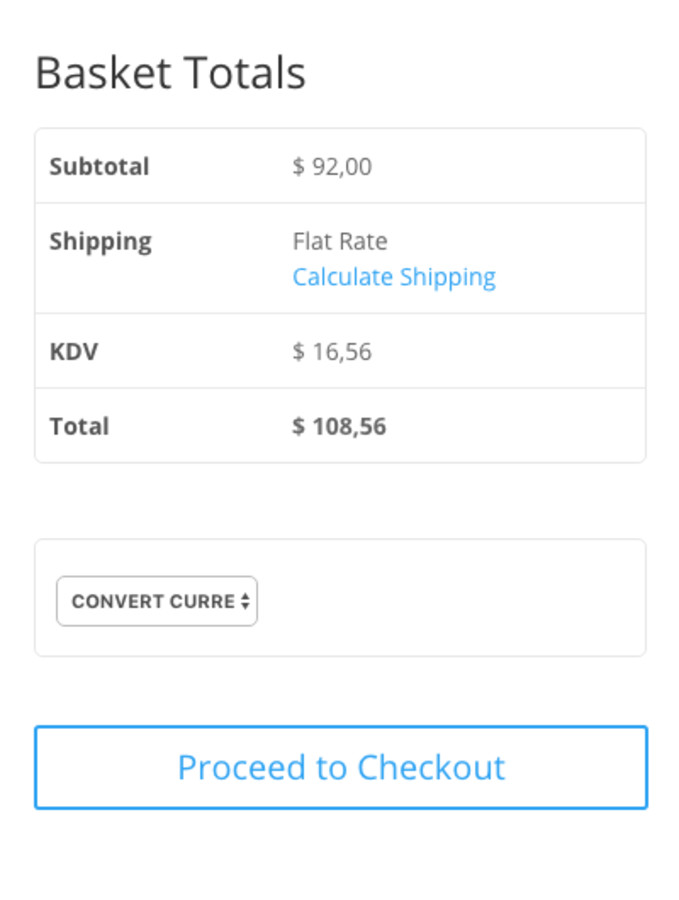679x900 pixels.
Task: Click the dollar sign in the KDV value
Action: pyautogui.click(x=298, y=351)
